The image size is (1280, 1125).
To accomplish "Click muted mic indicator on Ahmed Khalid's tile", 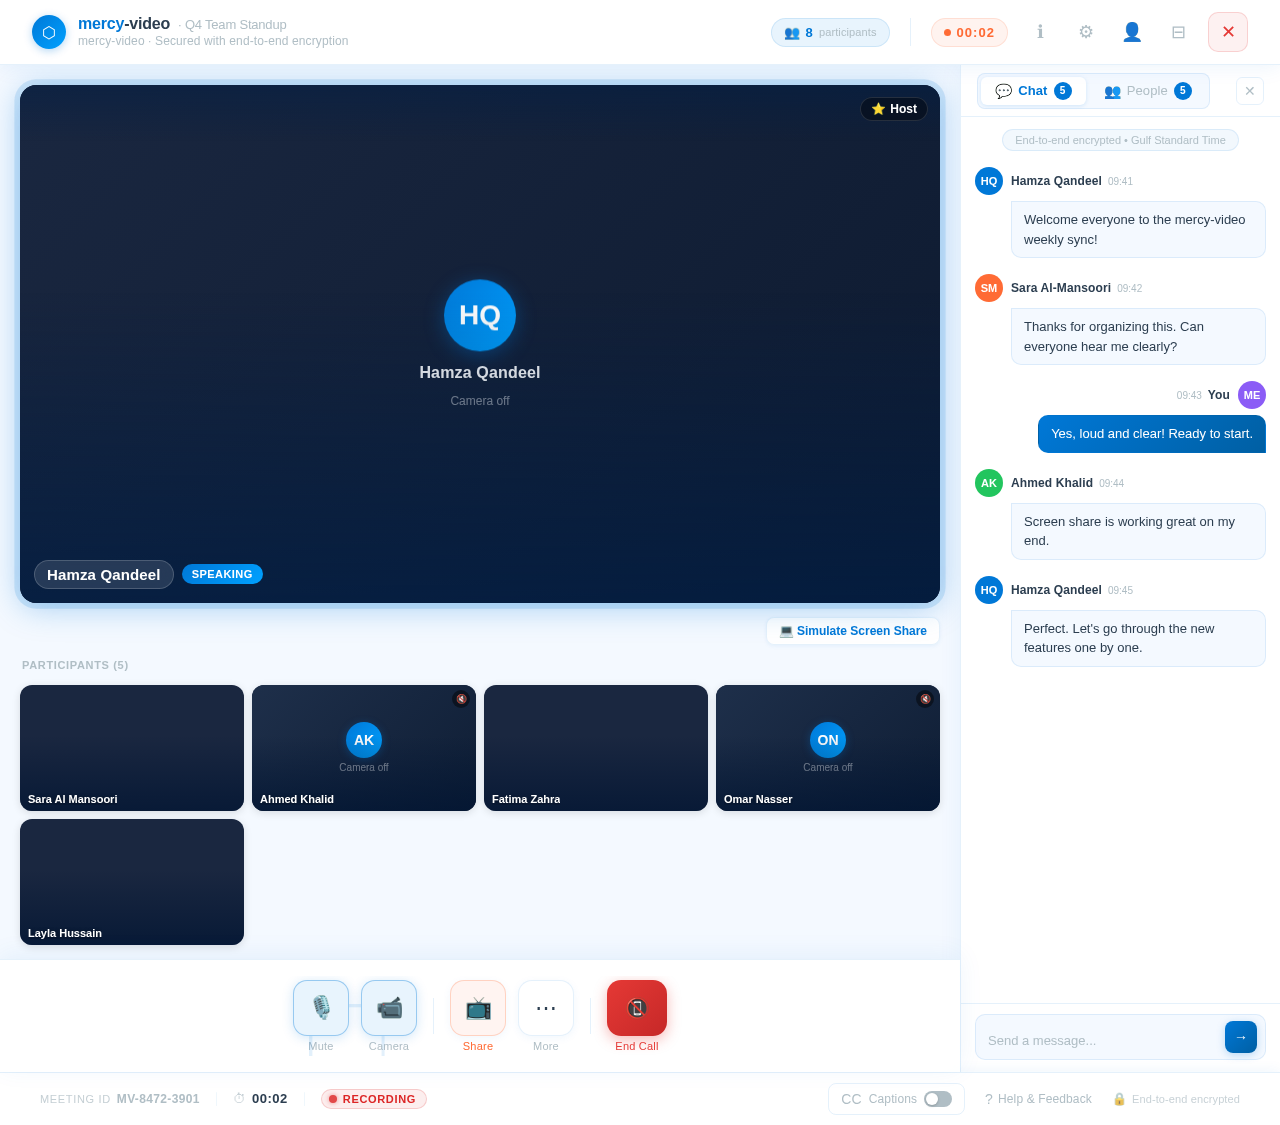I will pos(462,698).
